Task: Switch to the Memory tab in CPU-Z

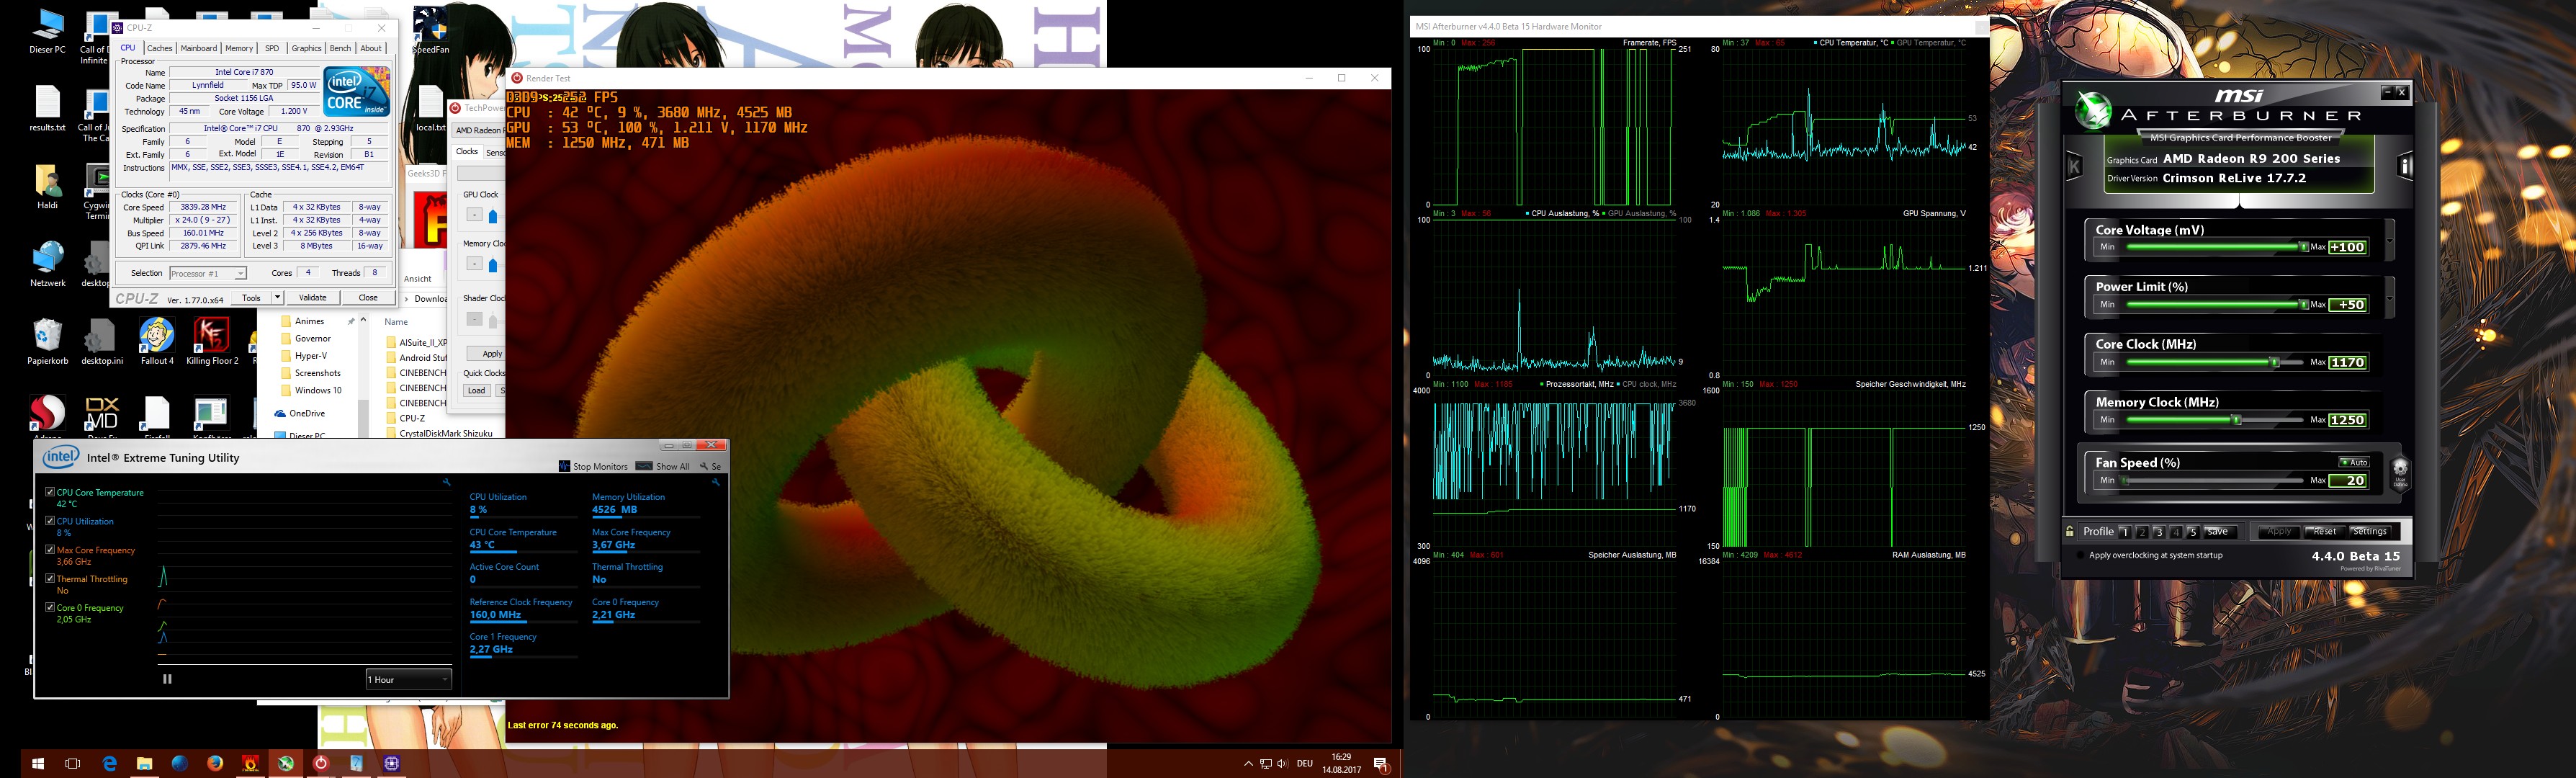Action: (x=239, y=48)
